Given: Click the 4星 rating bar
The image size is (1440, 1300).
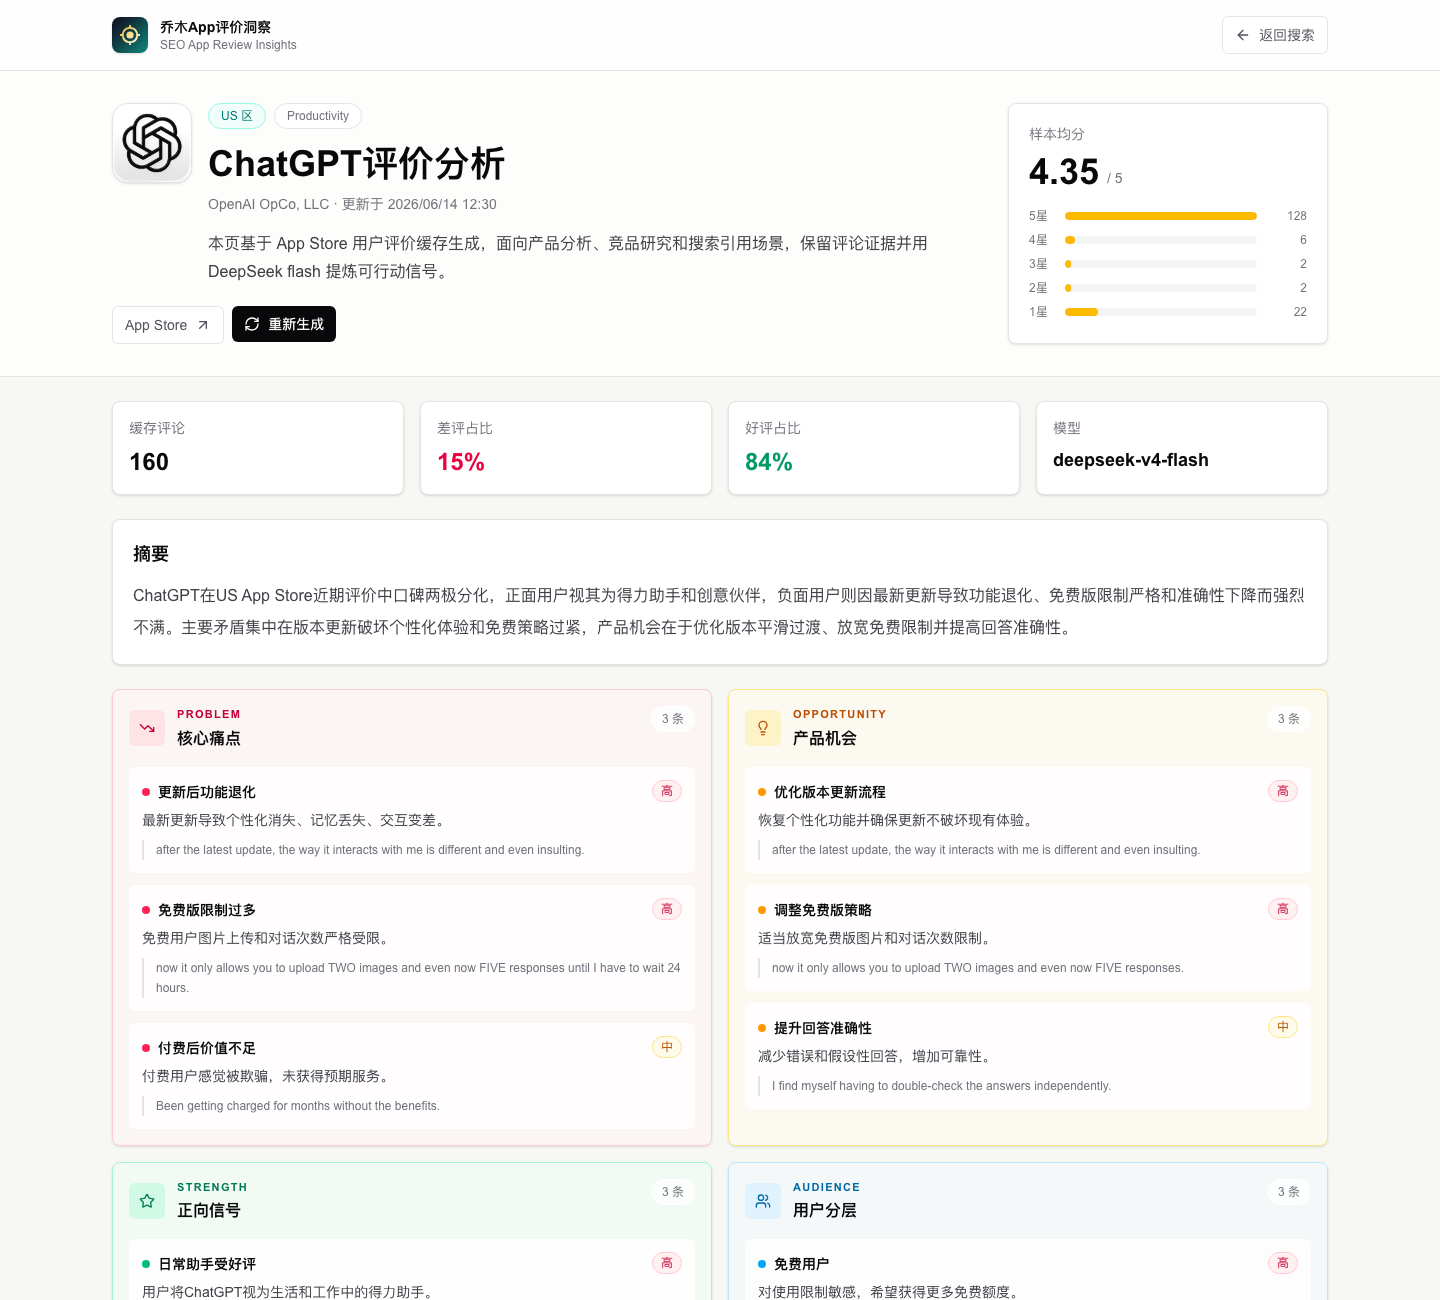Looking at the screenshot, I should click(1161, 240).
